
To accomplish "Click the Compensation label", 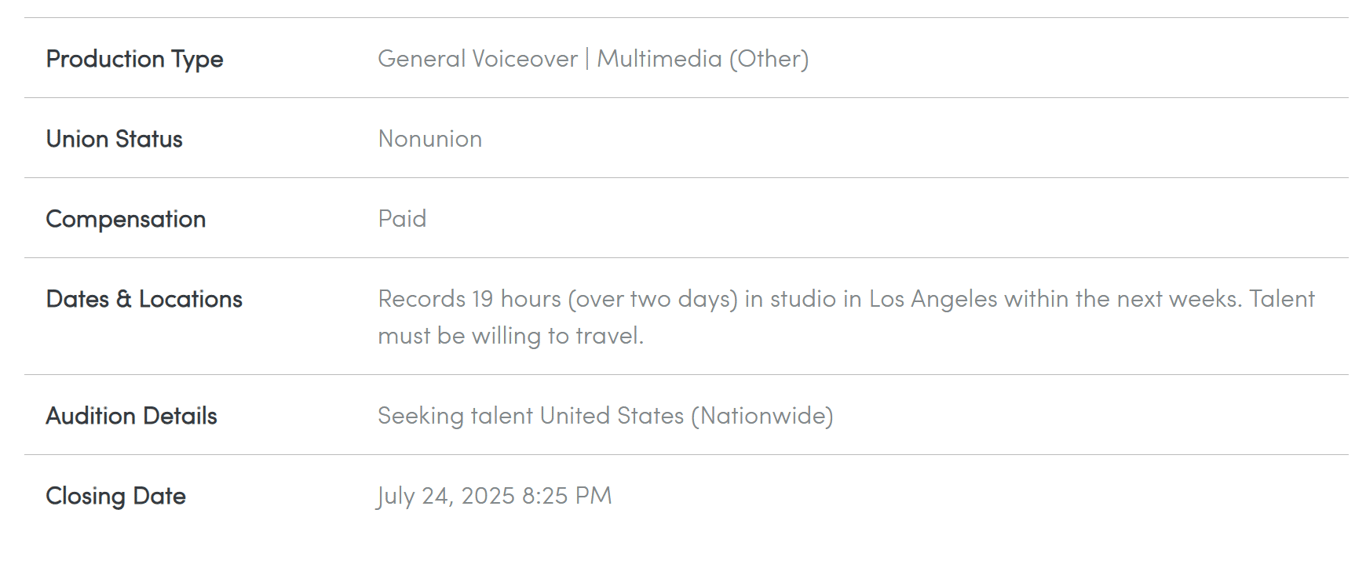I will click(x=126, y=219).
